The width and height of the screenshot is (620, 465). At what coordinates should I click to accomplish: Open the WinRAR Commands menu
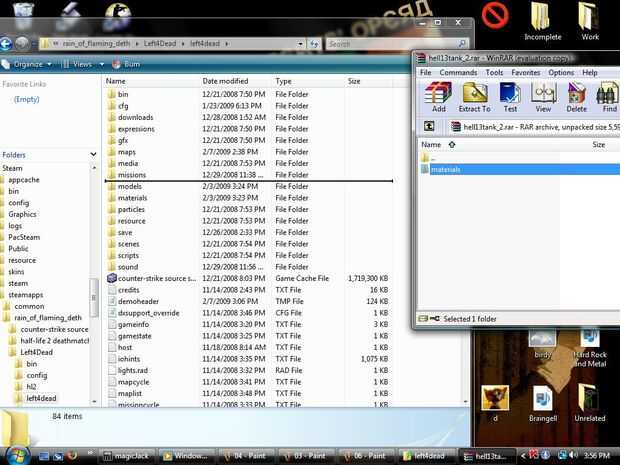(458, 72)
